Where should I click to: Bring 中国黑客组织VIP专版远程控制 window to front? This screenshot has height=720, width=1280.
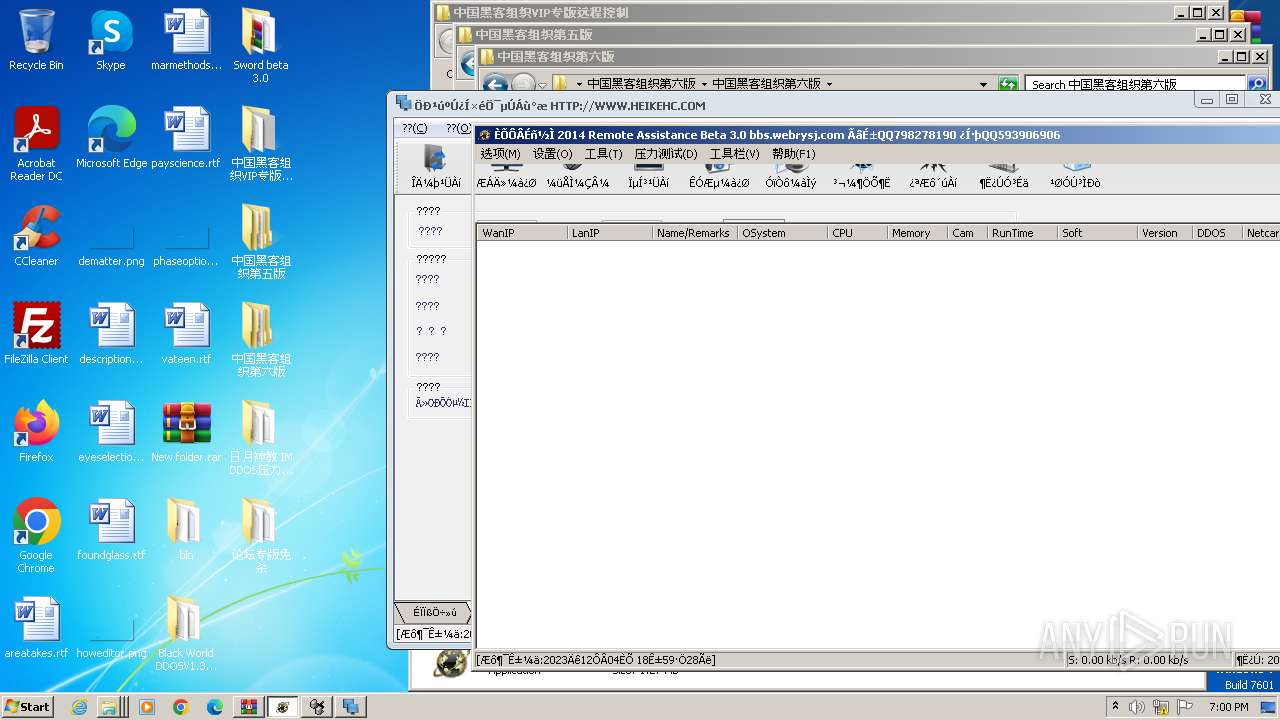(x=810, y=13)
